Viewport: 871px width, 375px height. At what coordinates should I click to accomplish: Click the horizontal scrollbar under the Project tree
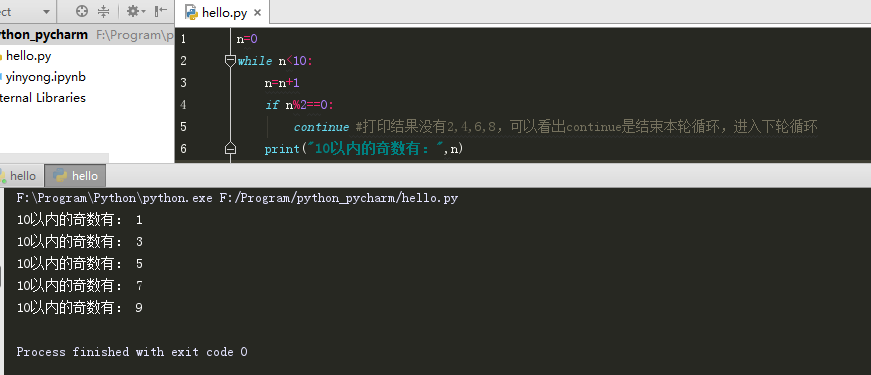pyautogui.click(x=54, y=158)
